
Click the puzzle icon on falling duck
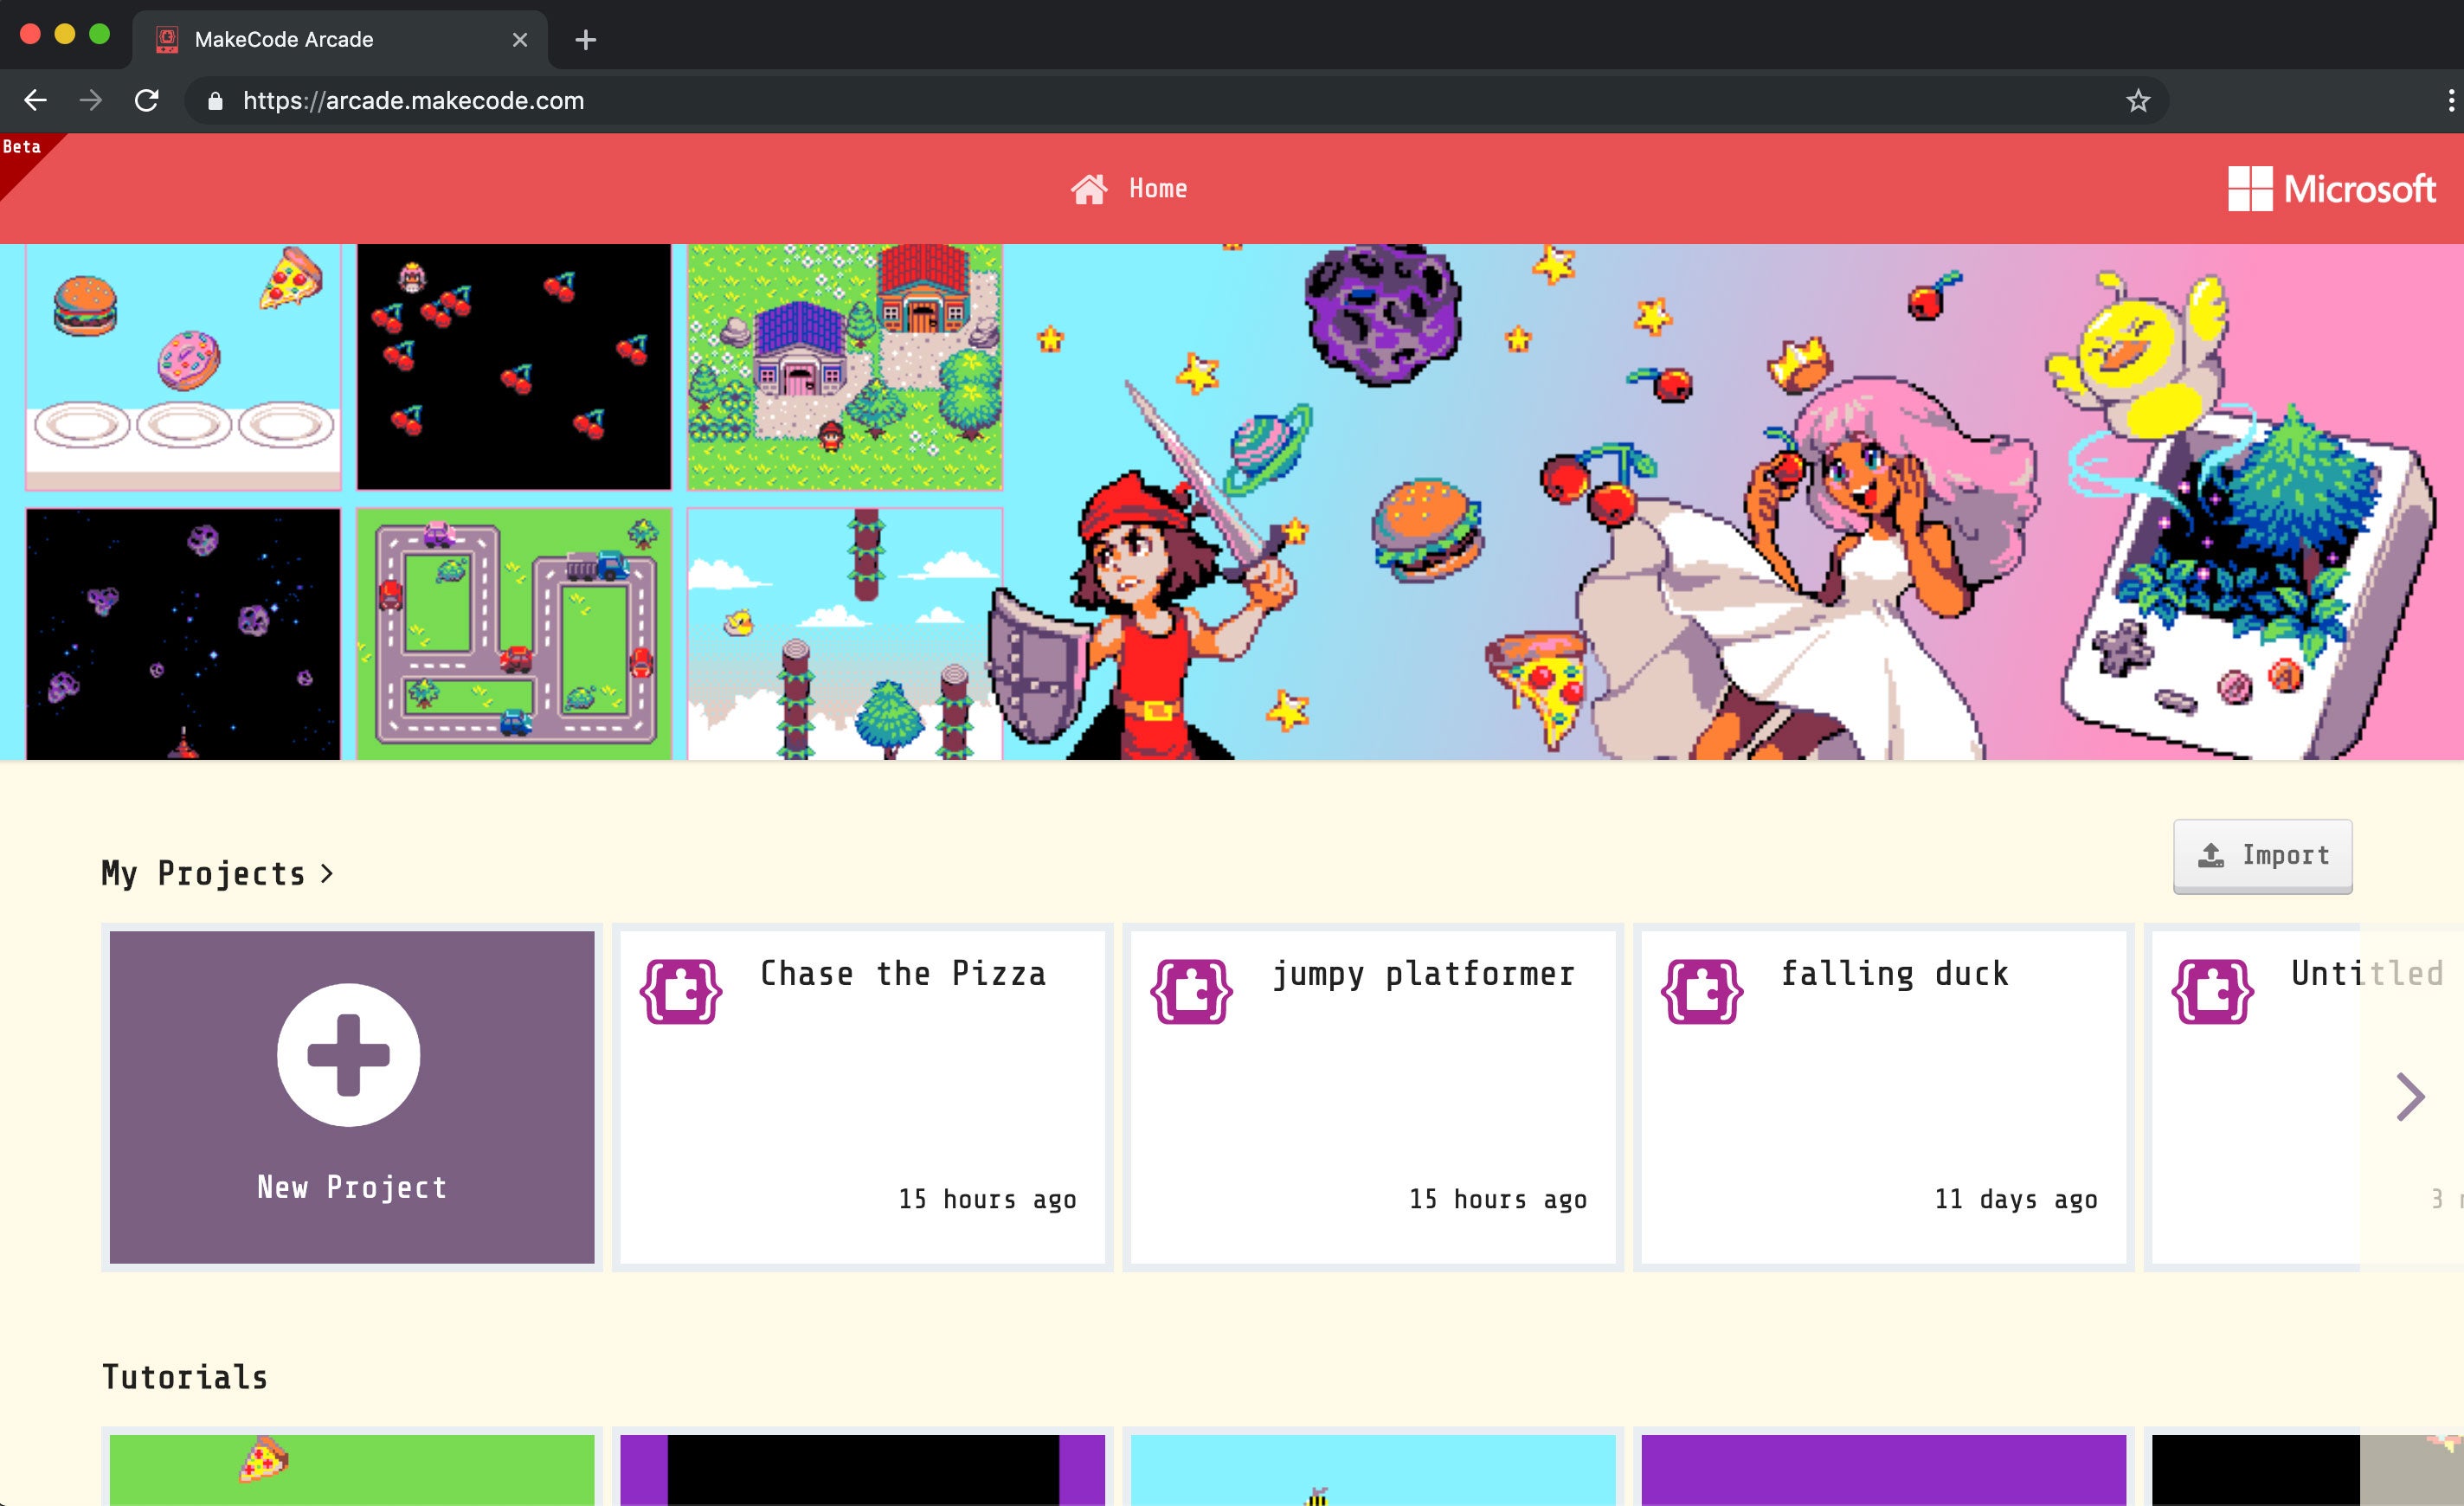tap(1702, 991)
